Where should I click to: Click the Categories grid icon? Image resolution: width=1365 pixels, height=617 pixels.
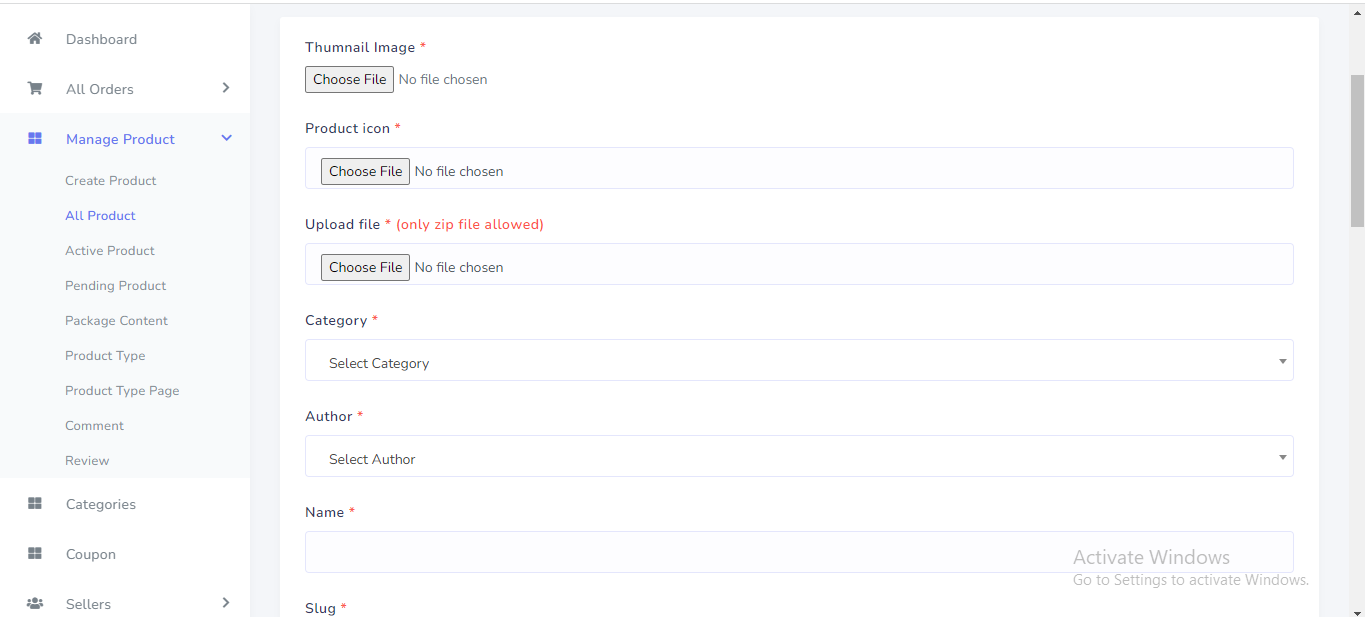(35, 504)
